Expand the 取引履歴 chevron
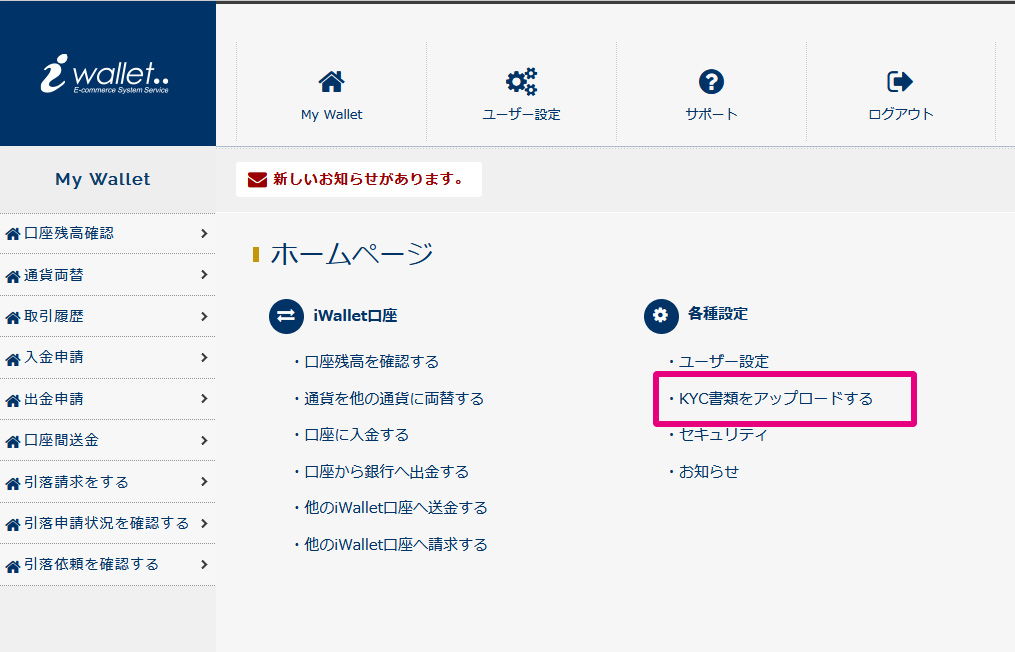Image resolution: width=1015 pixels, height=652 pixels. (204, 316)
